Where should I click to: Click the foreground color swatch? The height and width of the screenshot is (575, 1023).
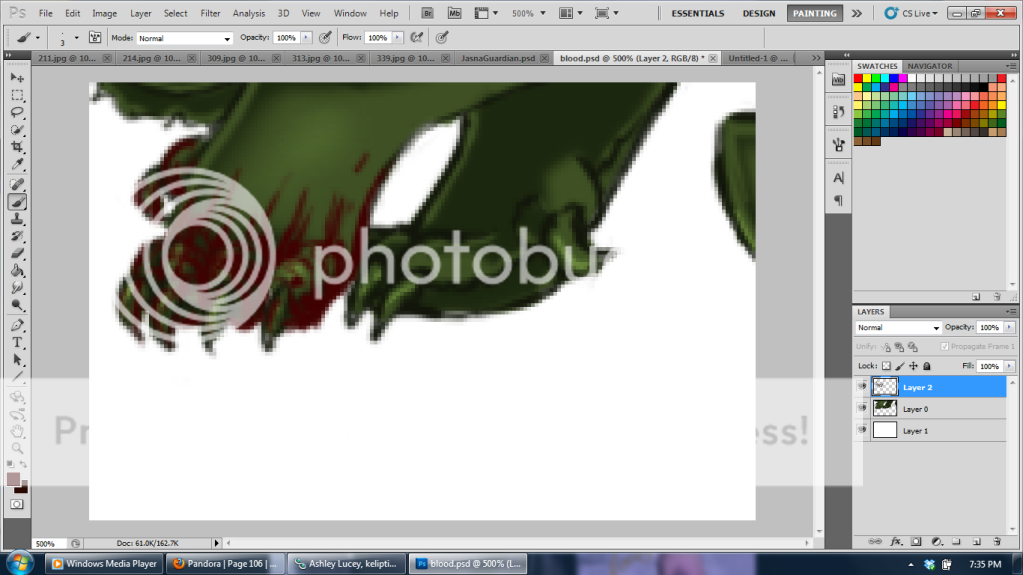[x=14, y=480]
